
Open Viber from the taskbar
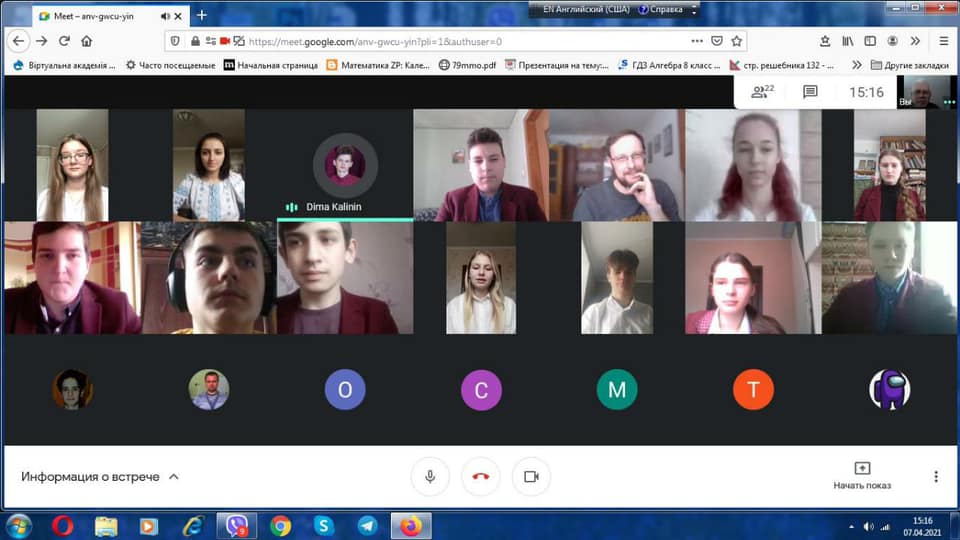pyautogui.click(x=236, y=526)
